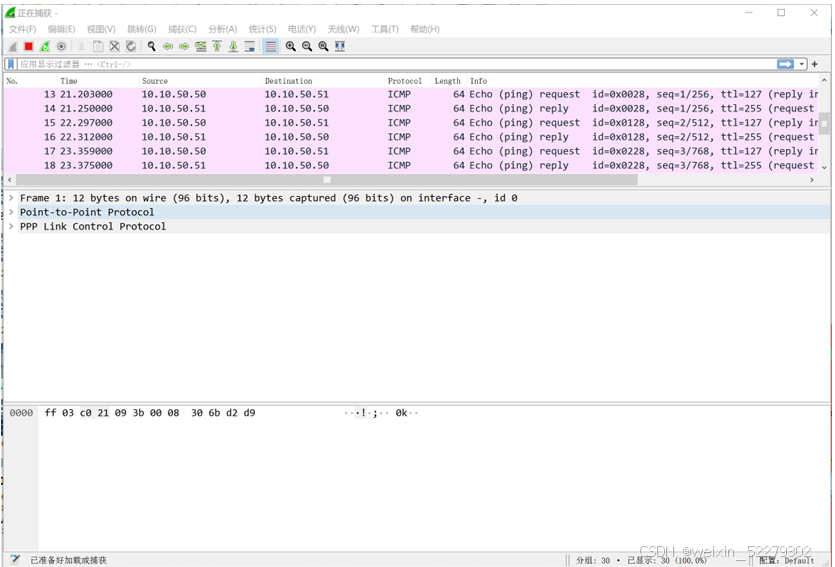The width and height of the screenshot is (835, 567).
Task: Click the 配置: Default profile in status bar
Action: [x=787, y=560]
